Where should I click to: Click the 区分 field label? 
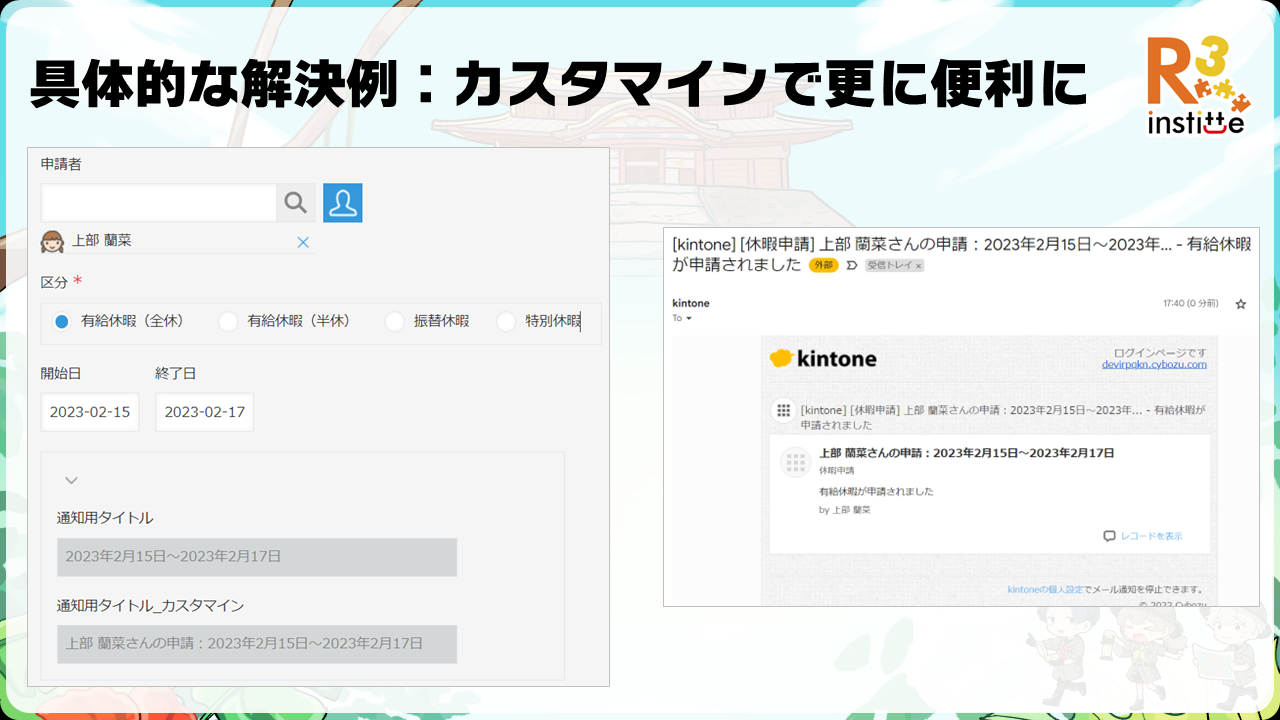pyautogui.click(x=54, y=282)
